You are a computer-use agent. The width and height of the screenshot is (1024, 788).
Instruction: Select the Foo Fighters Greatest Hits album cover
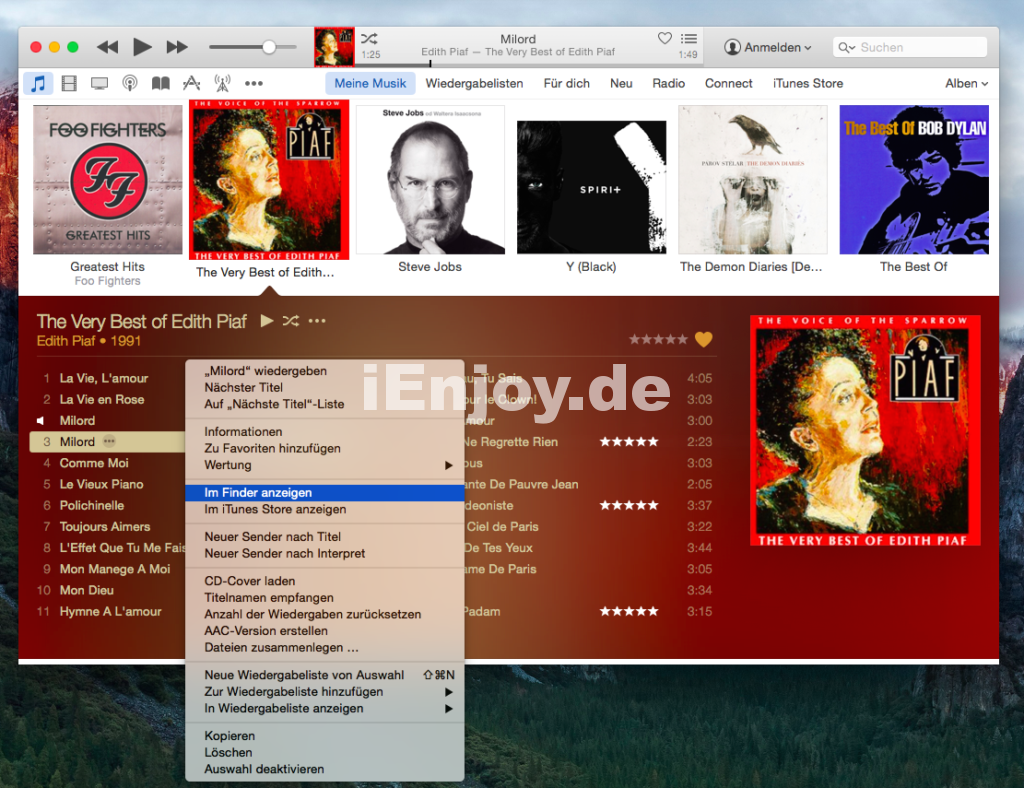108,180
